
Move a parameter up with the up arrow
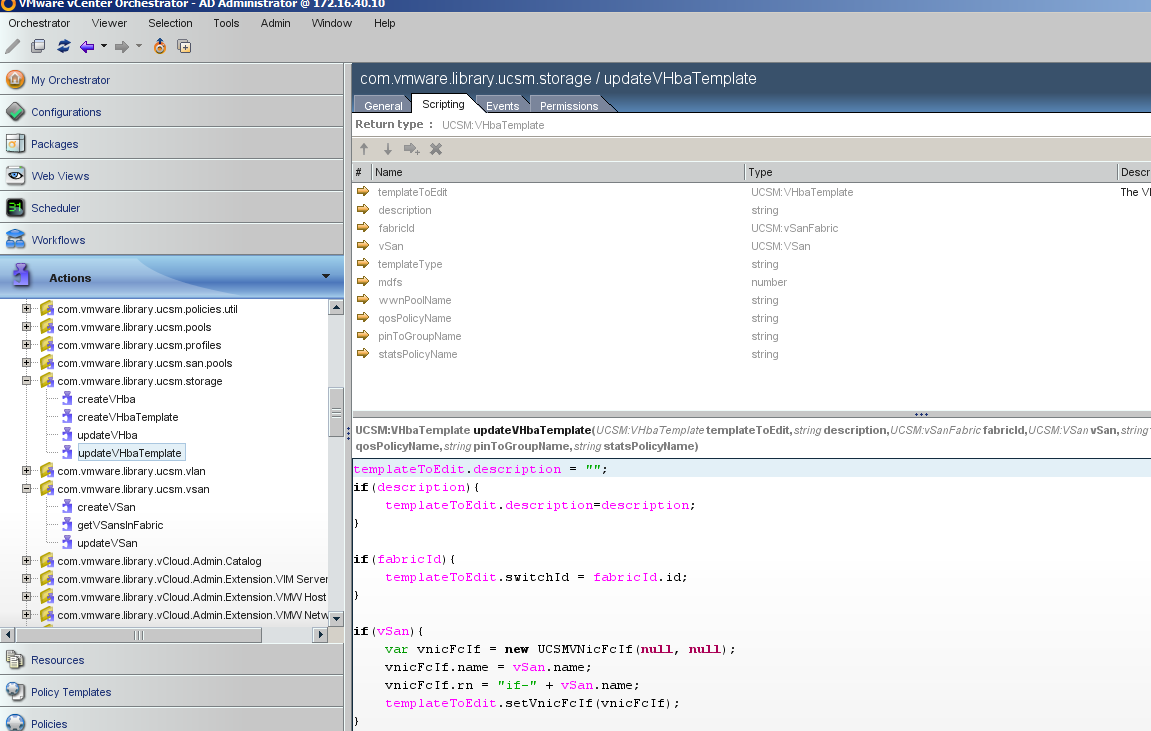click(363, 148)
